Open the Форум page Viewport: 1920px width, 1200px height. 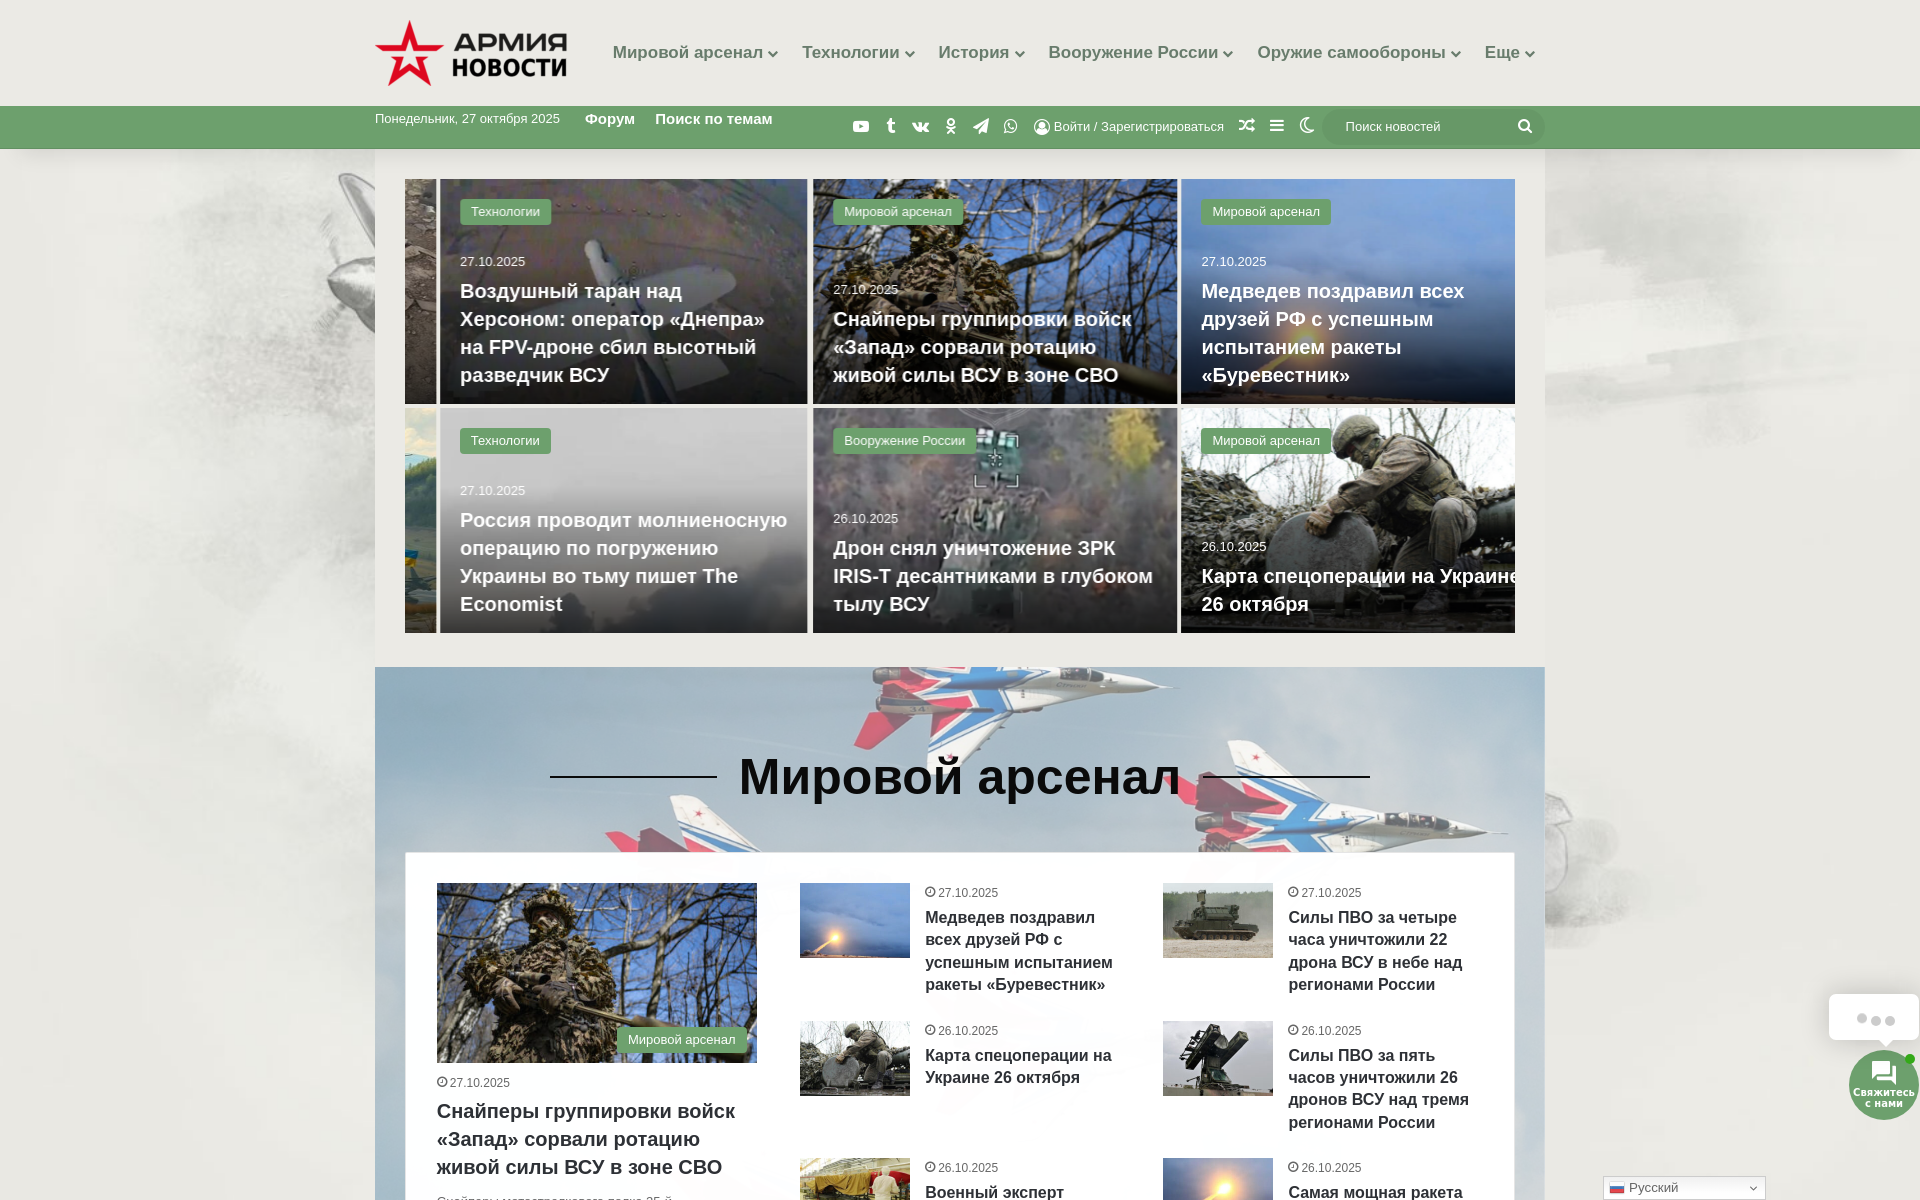point(609,119)
